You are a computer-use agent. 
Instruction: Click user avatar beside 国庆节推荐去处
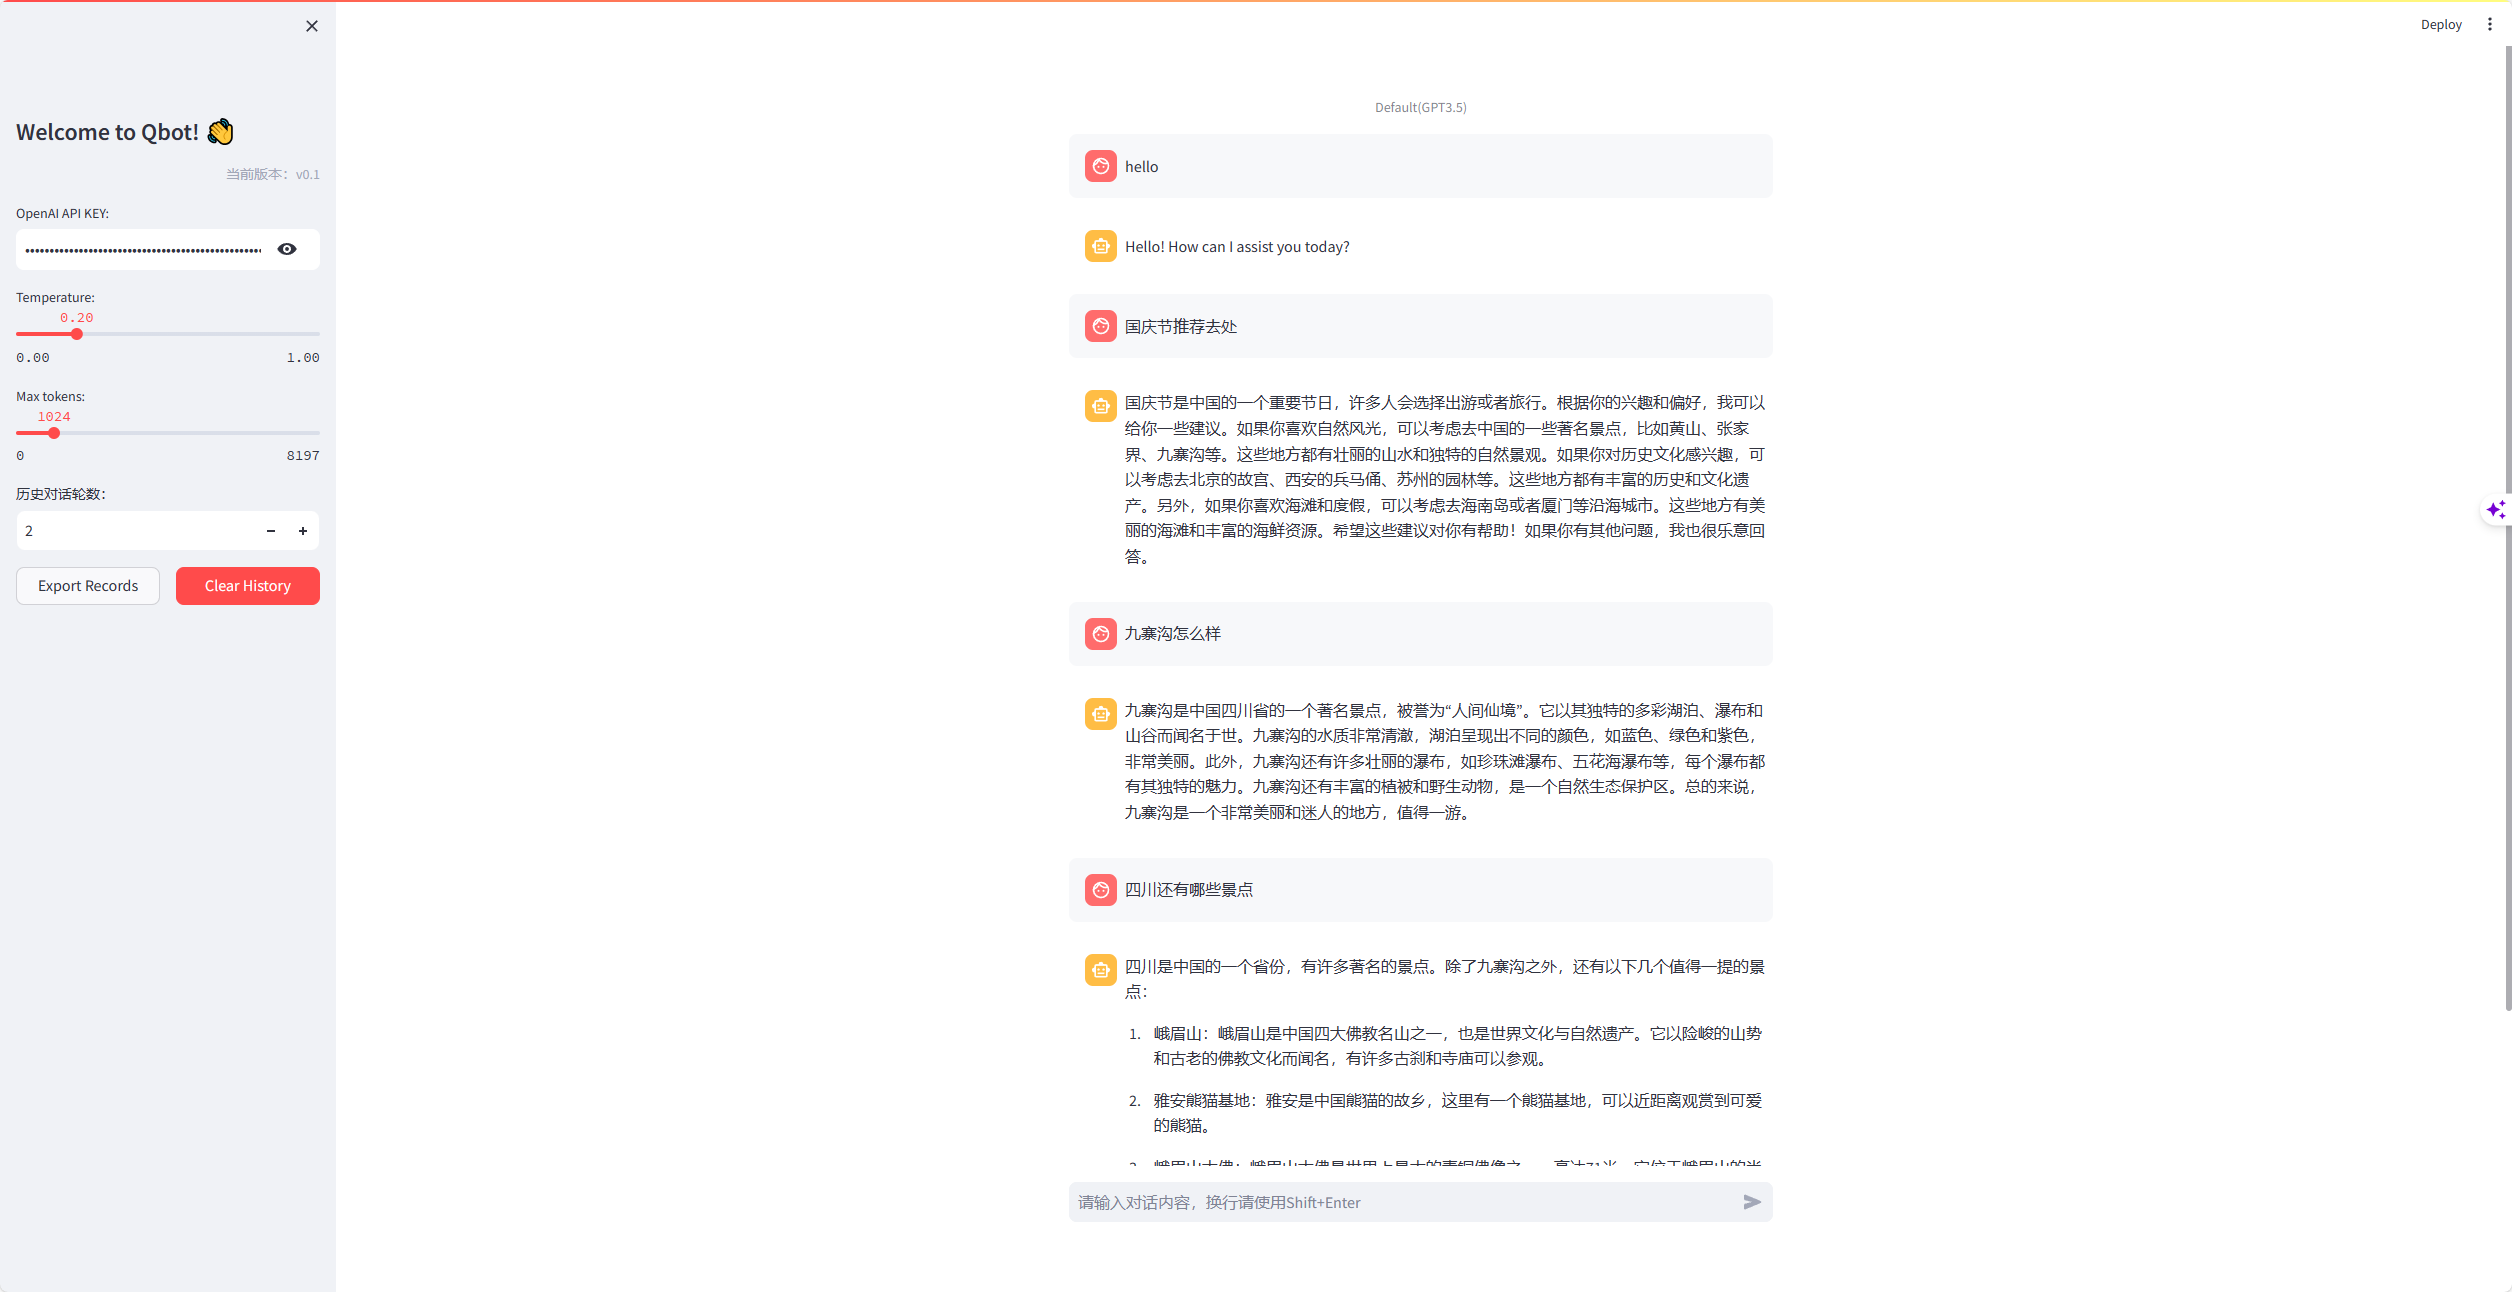point(1100,326)
